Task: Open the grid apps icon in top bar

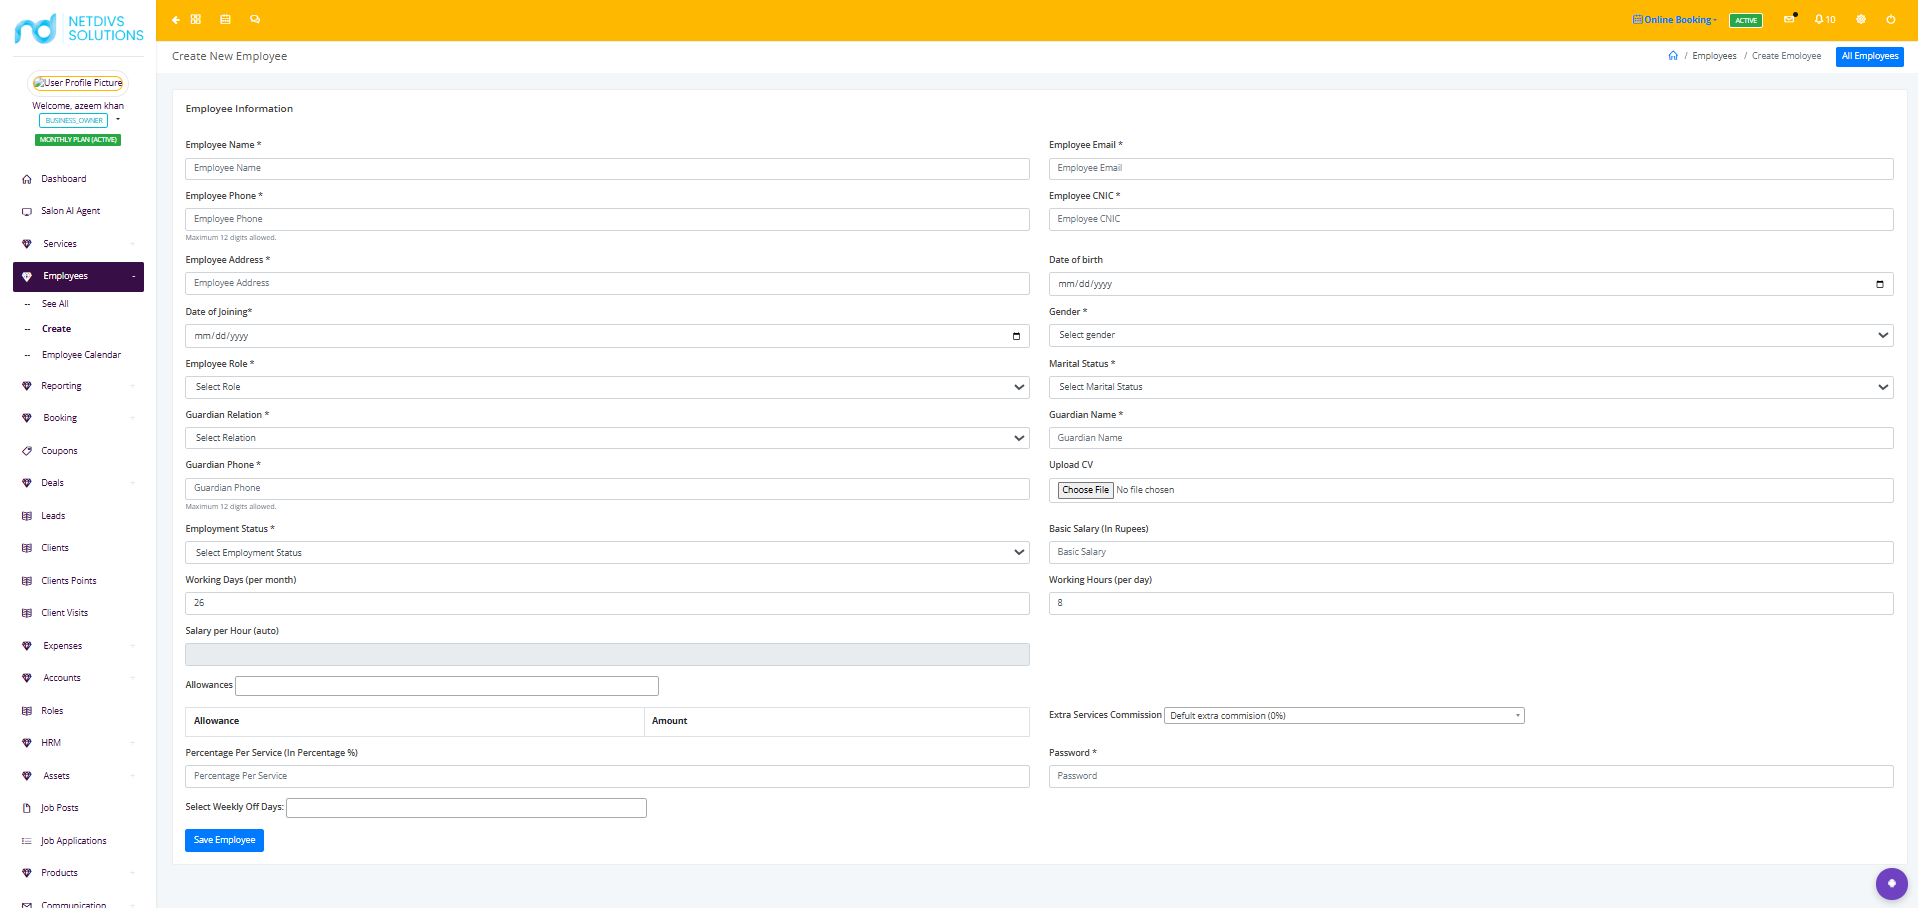Action: click(x=196, y=19)
